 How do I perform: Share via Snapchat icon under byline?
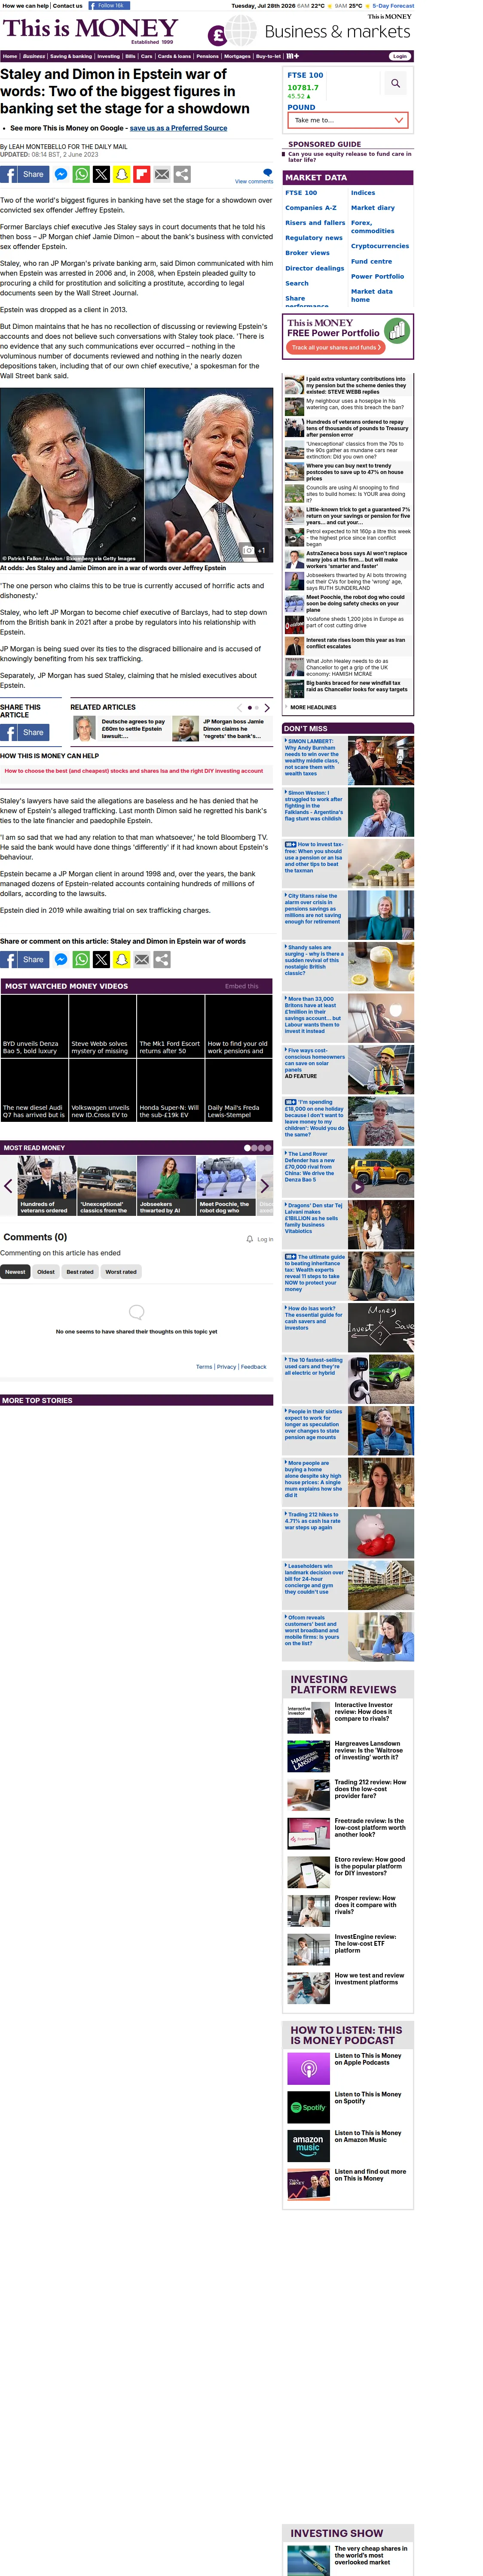click(121, 174)
